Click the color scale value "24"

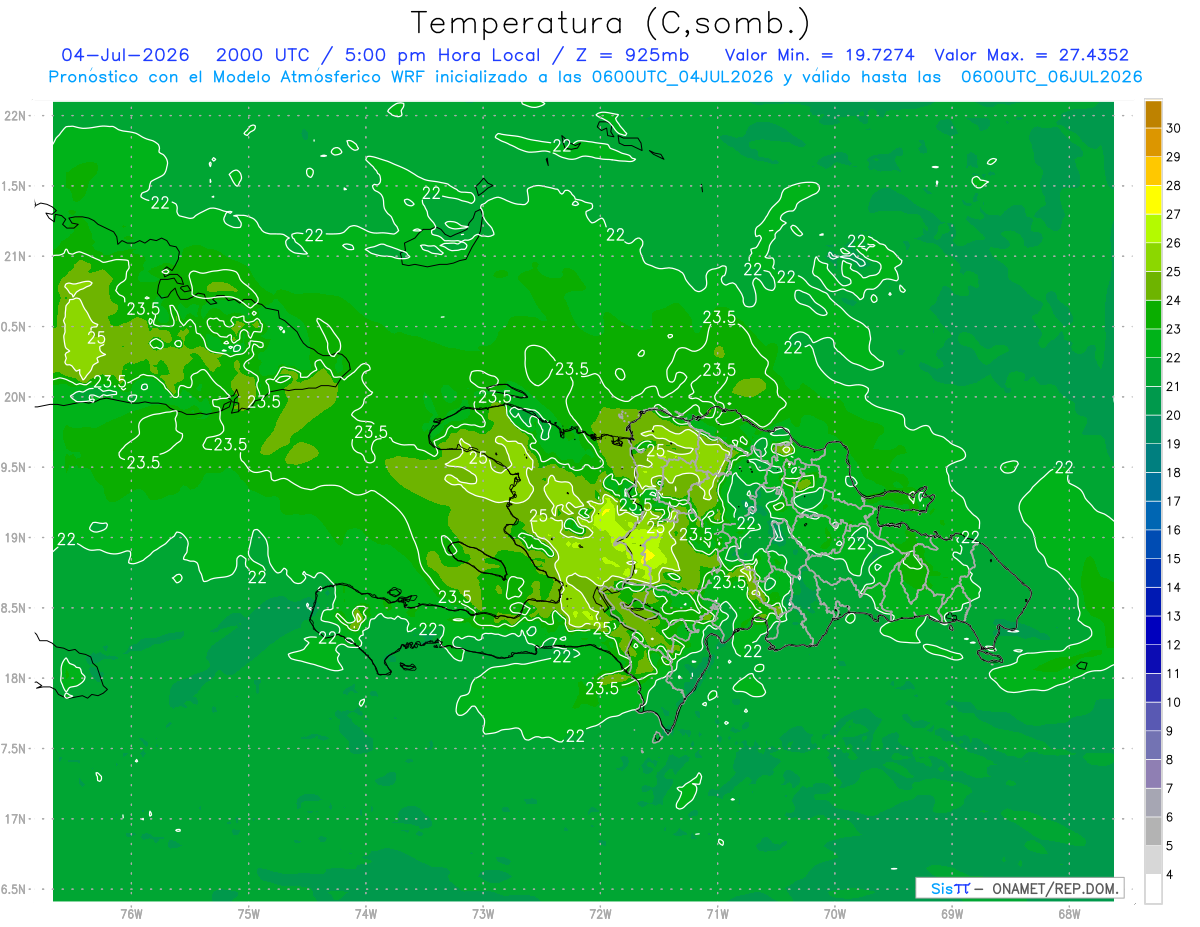(1174, 300)
